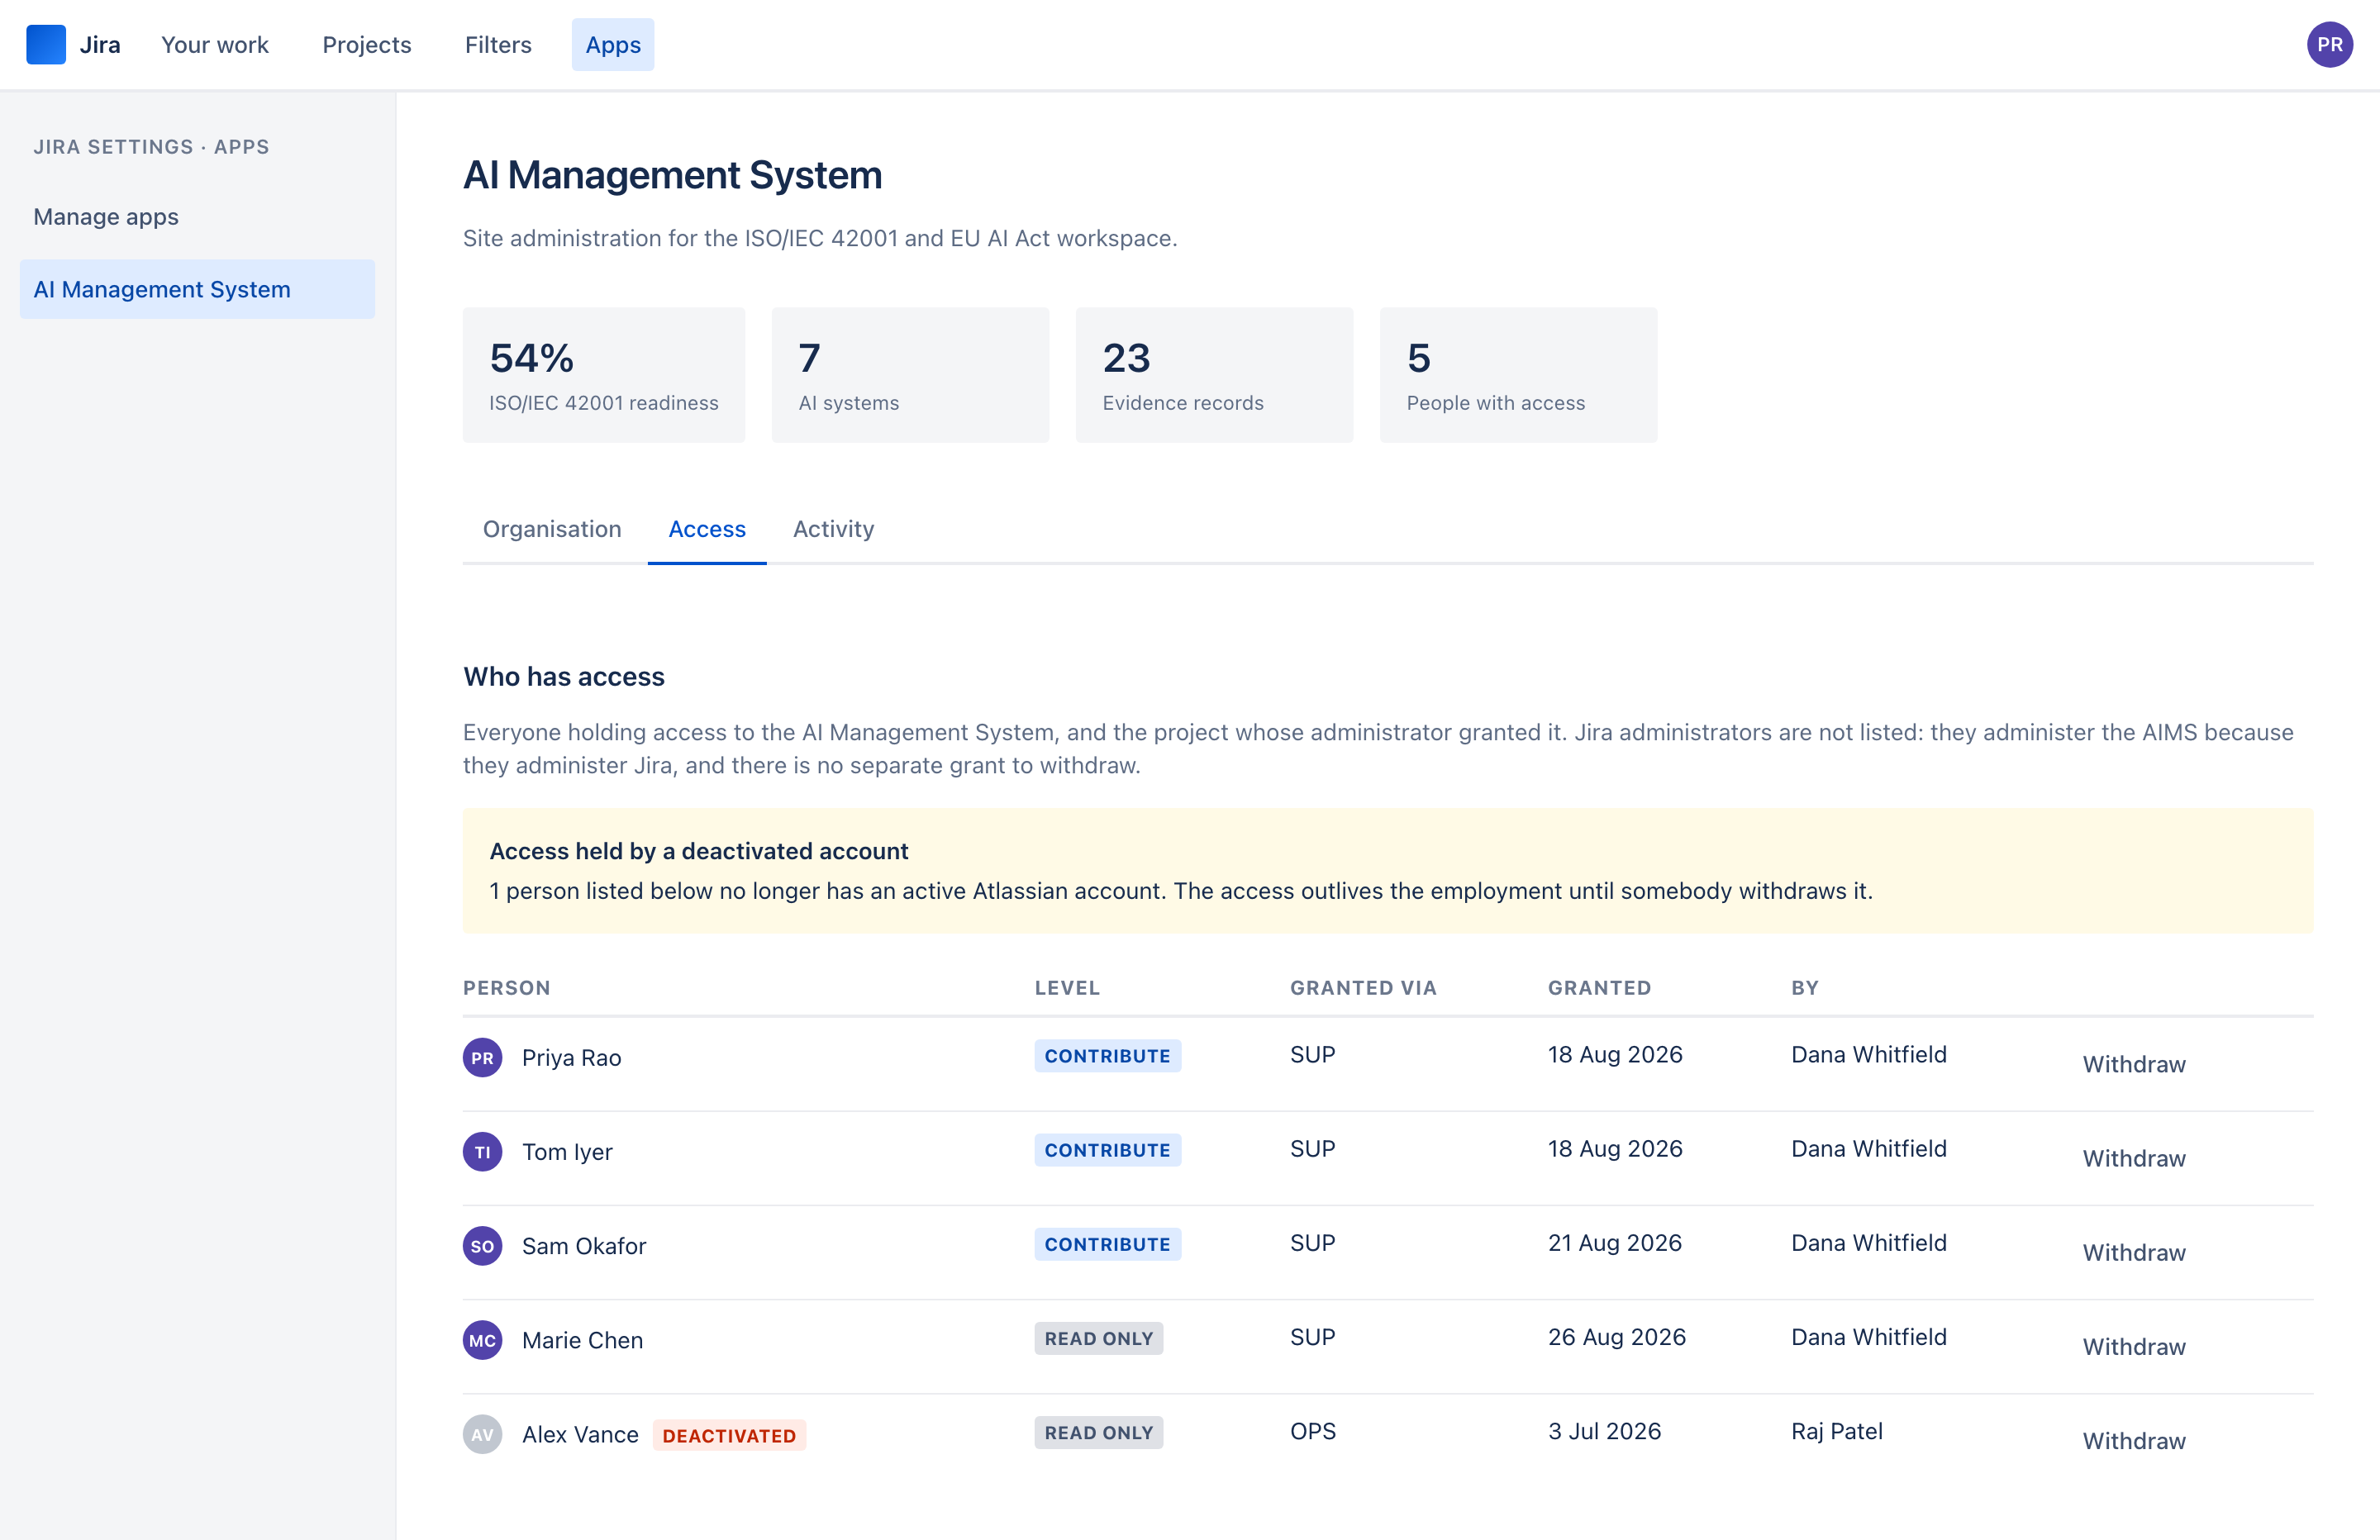The width and height of the screenshot is (2380, 1540).
Task: Click the 5 People with access card
Action: tap(1518, 375)
